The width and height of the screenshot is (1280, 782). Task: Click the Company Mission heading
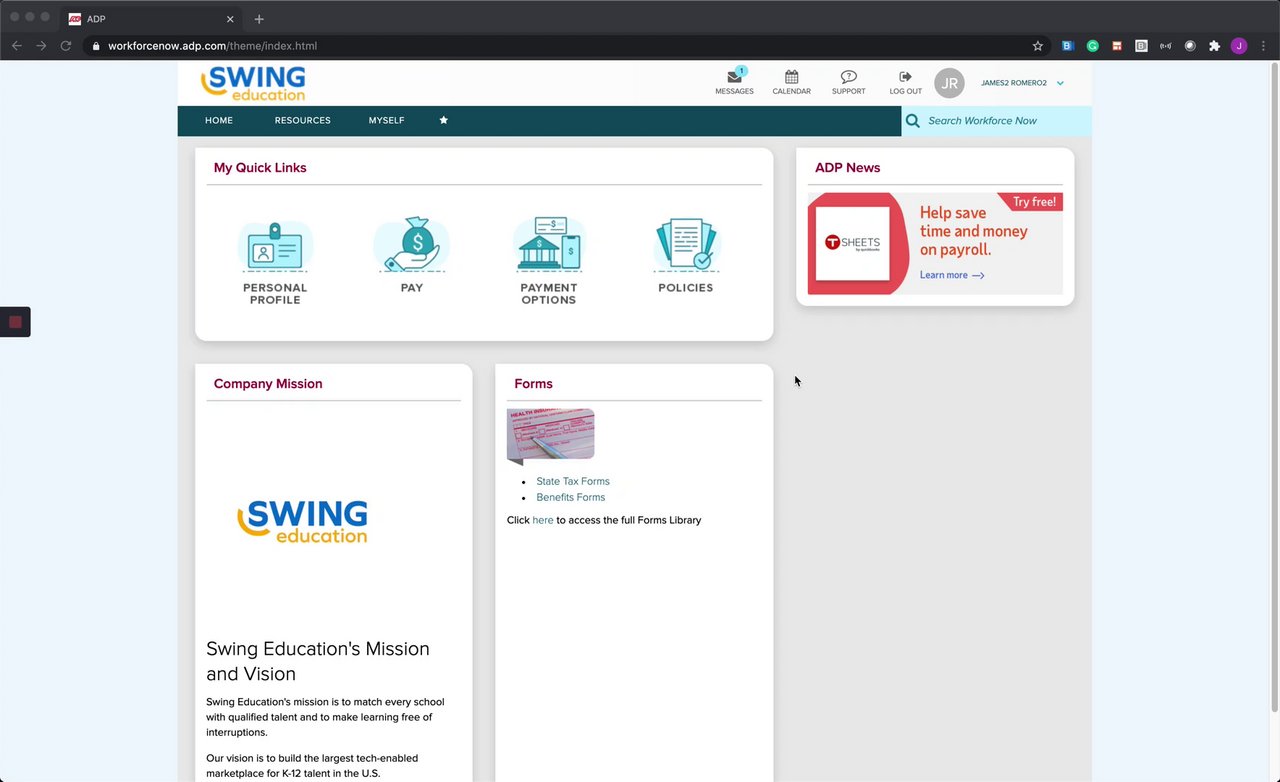pyautogui.click(x=268, y=384)
